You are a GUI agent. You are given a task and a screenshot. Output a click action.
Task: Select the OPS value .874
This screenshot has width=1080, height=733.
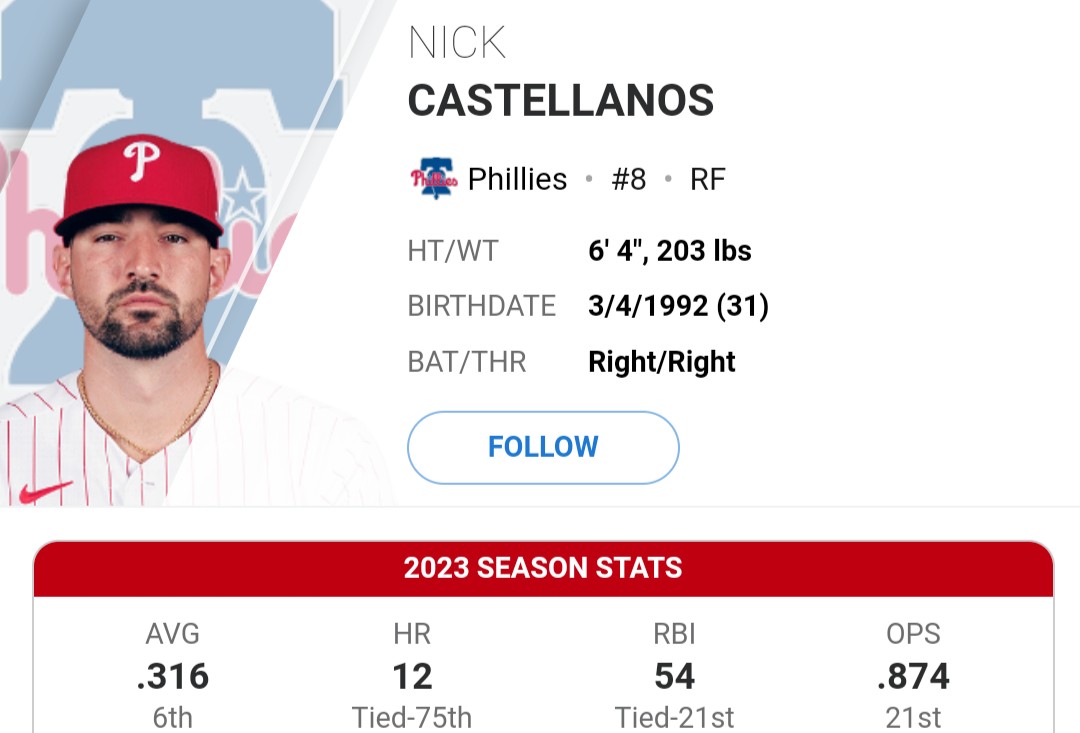[x=913, y=677]
